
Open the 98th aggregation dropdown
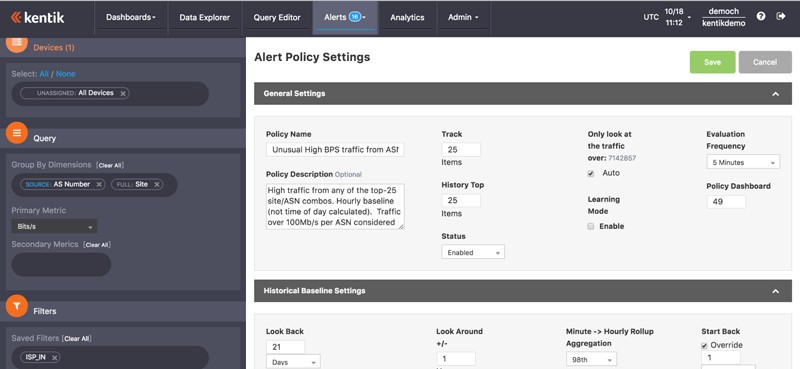591,359
